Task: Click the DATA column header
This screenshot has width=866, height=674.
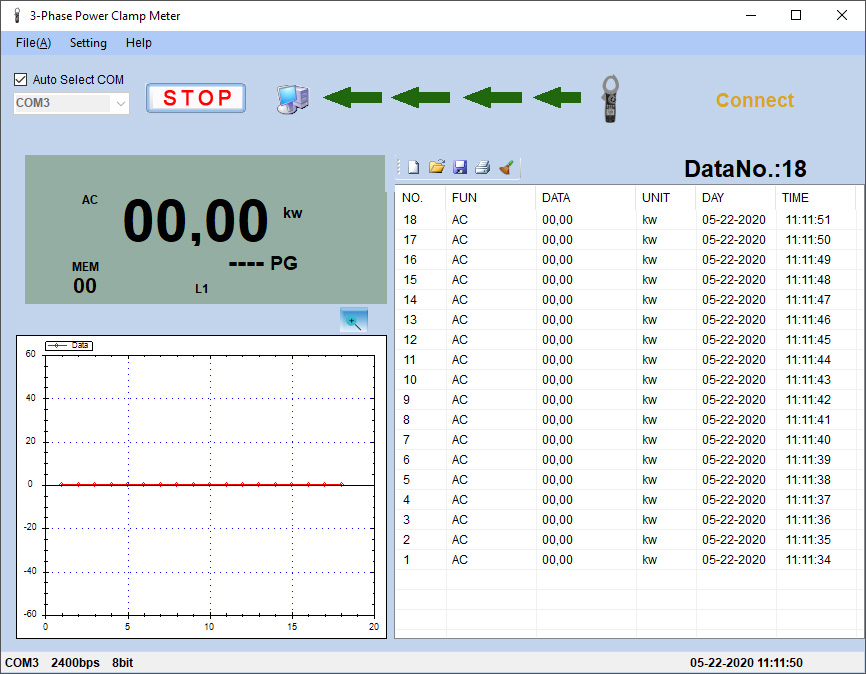Action: coord(556,197)
